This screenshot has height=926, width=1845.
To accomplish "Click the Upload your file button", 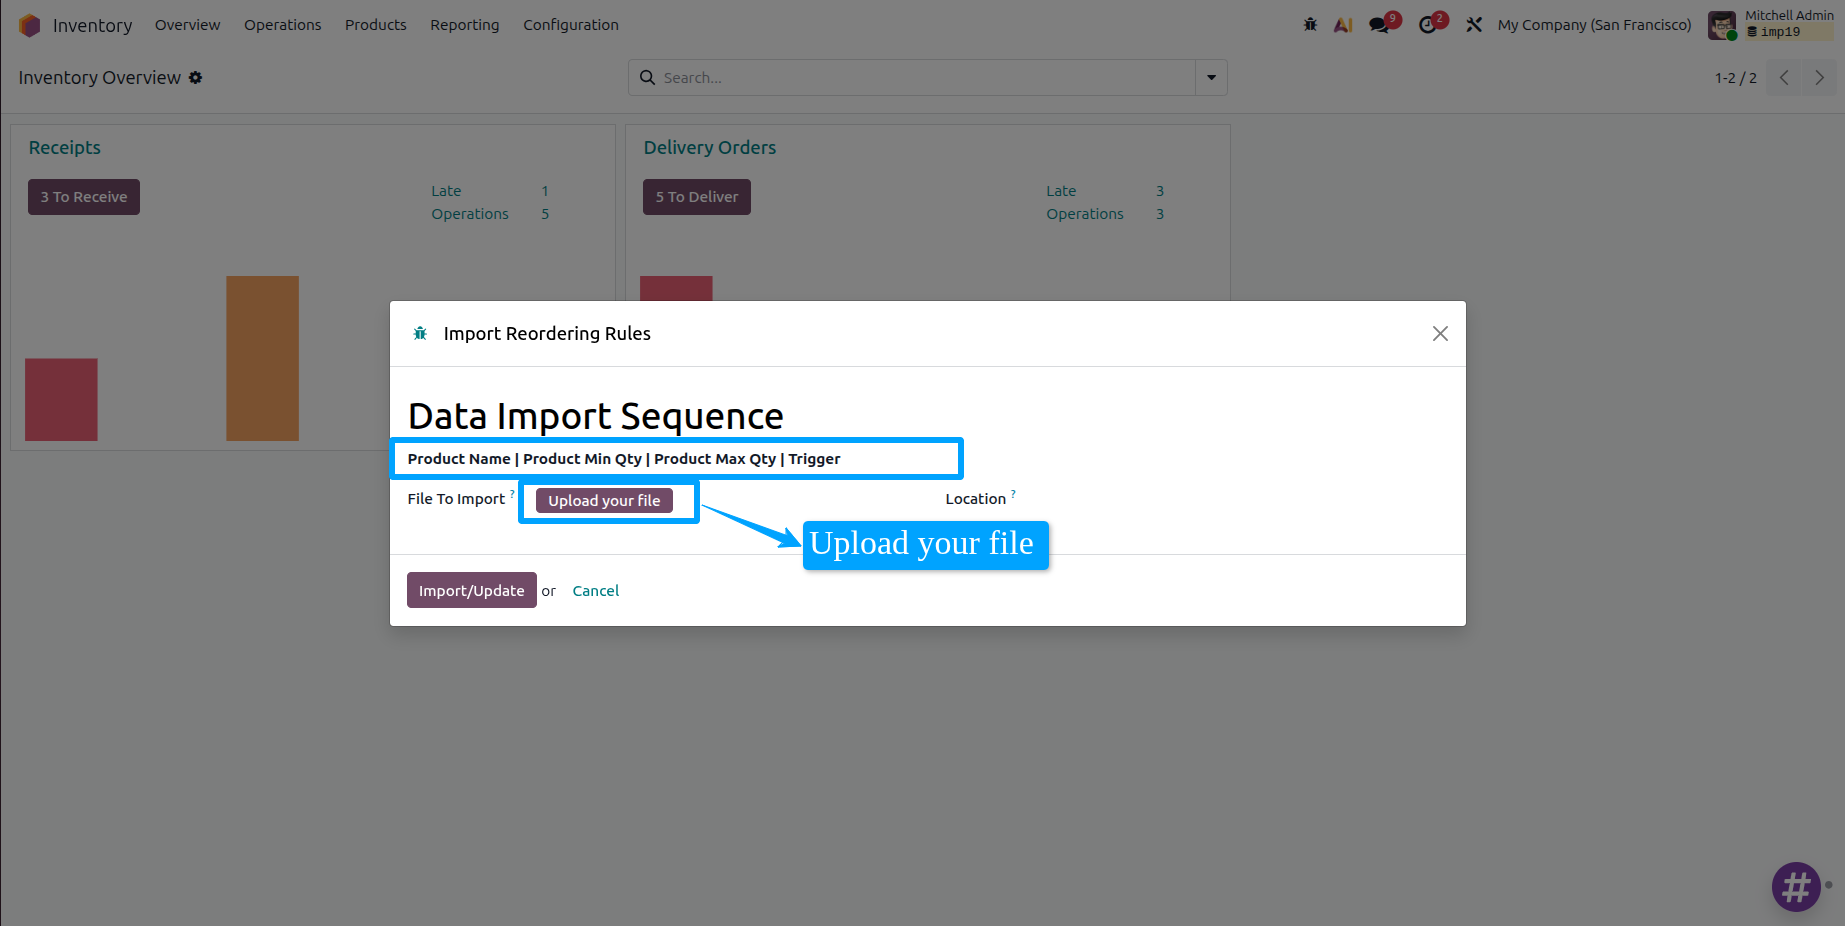I will [604, 500].
